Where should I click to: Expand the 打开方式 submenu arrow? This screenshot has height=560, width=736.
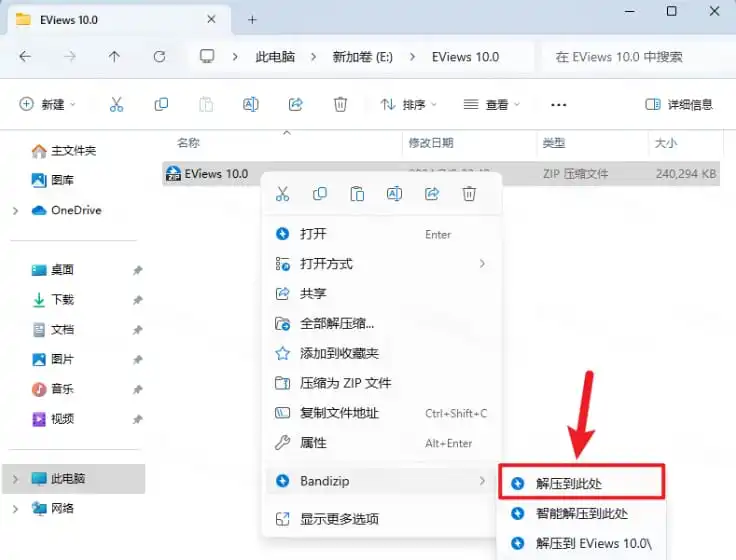482,264
